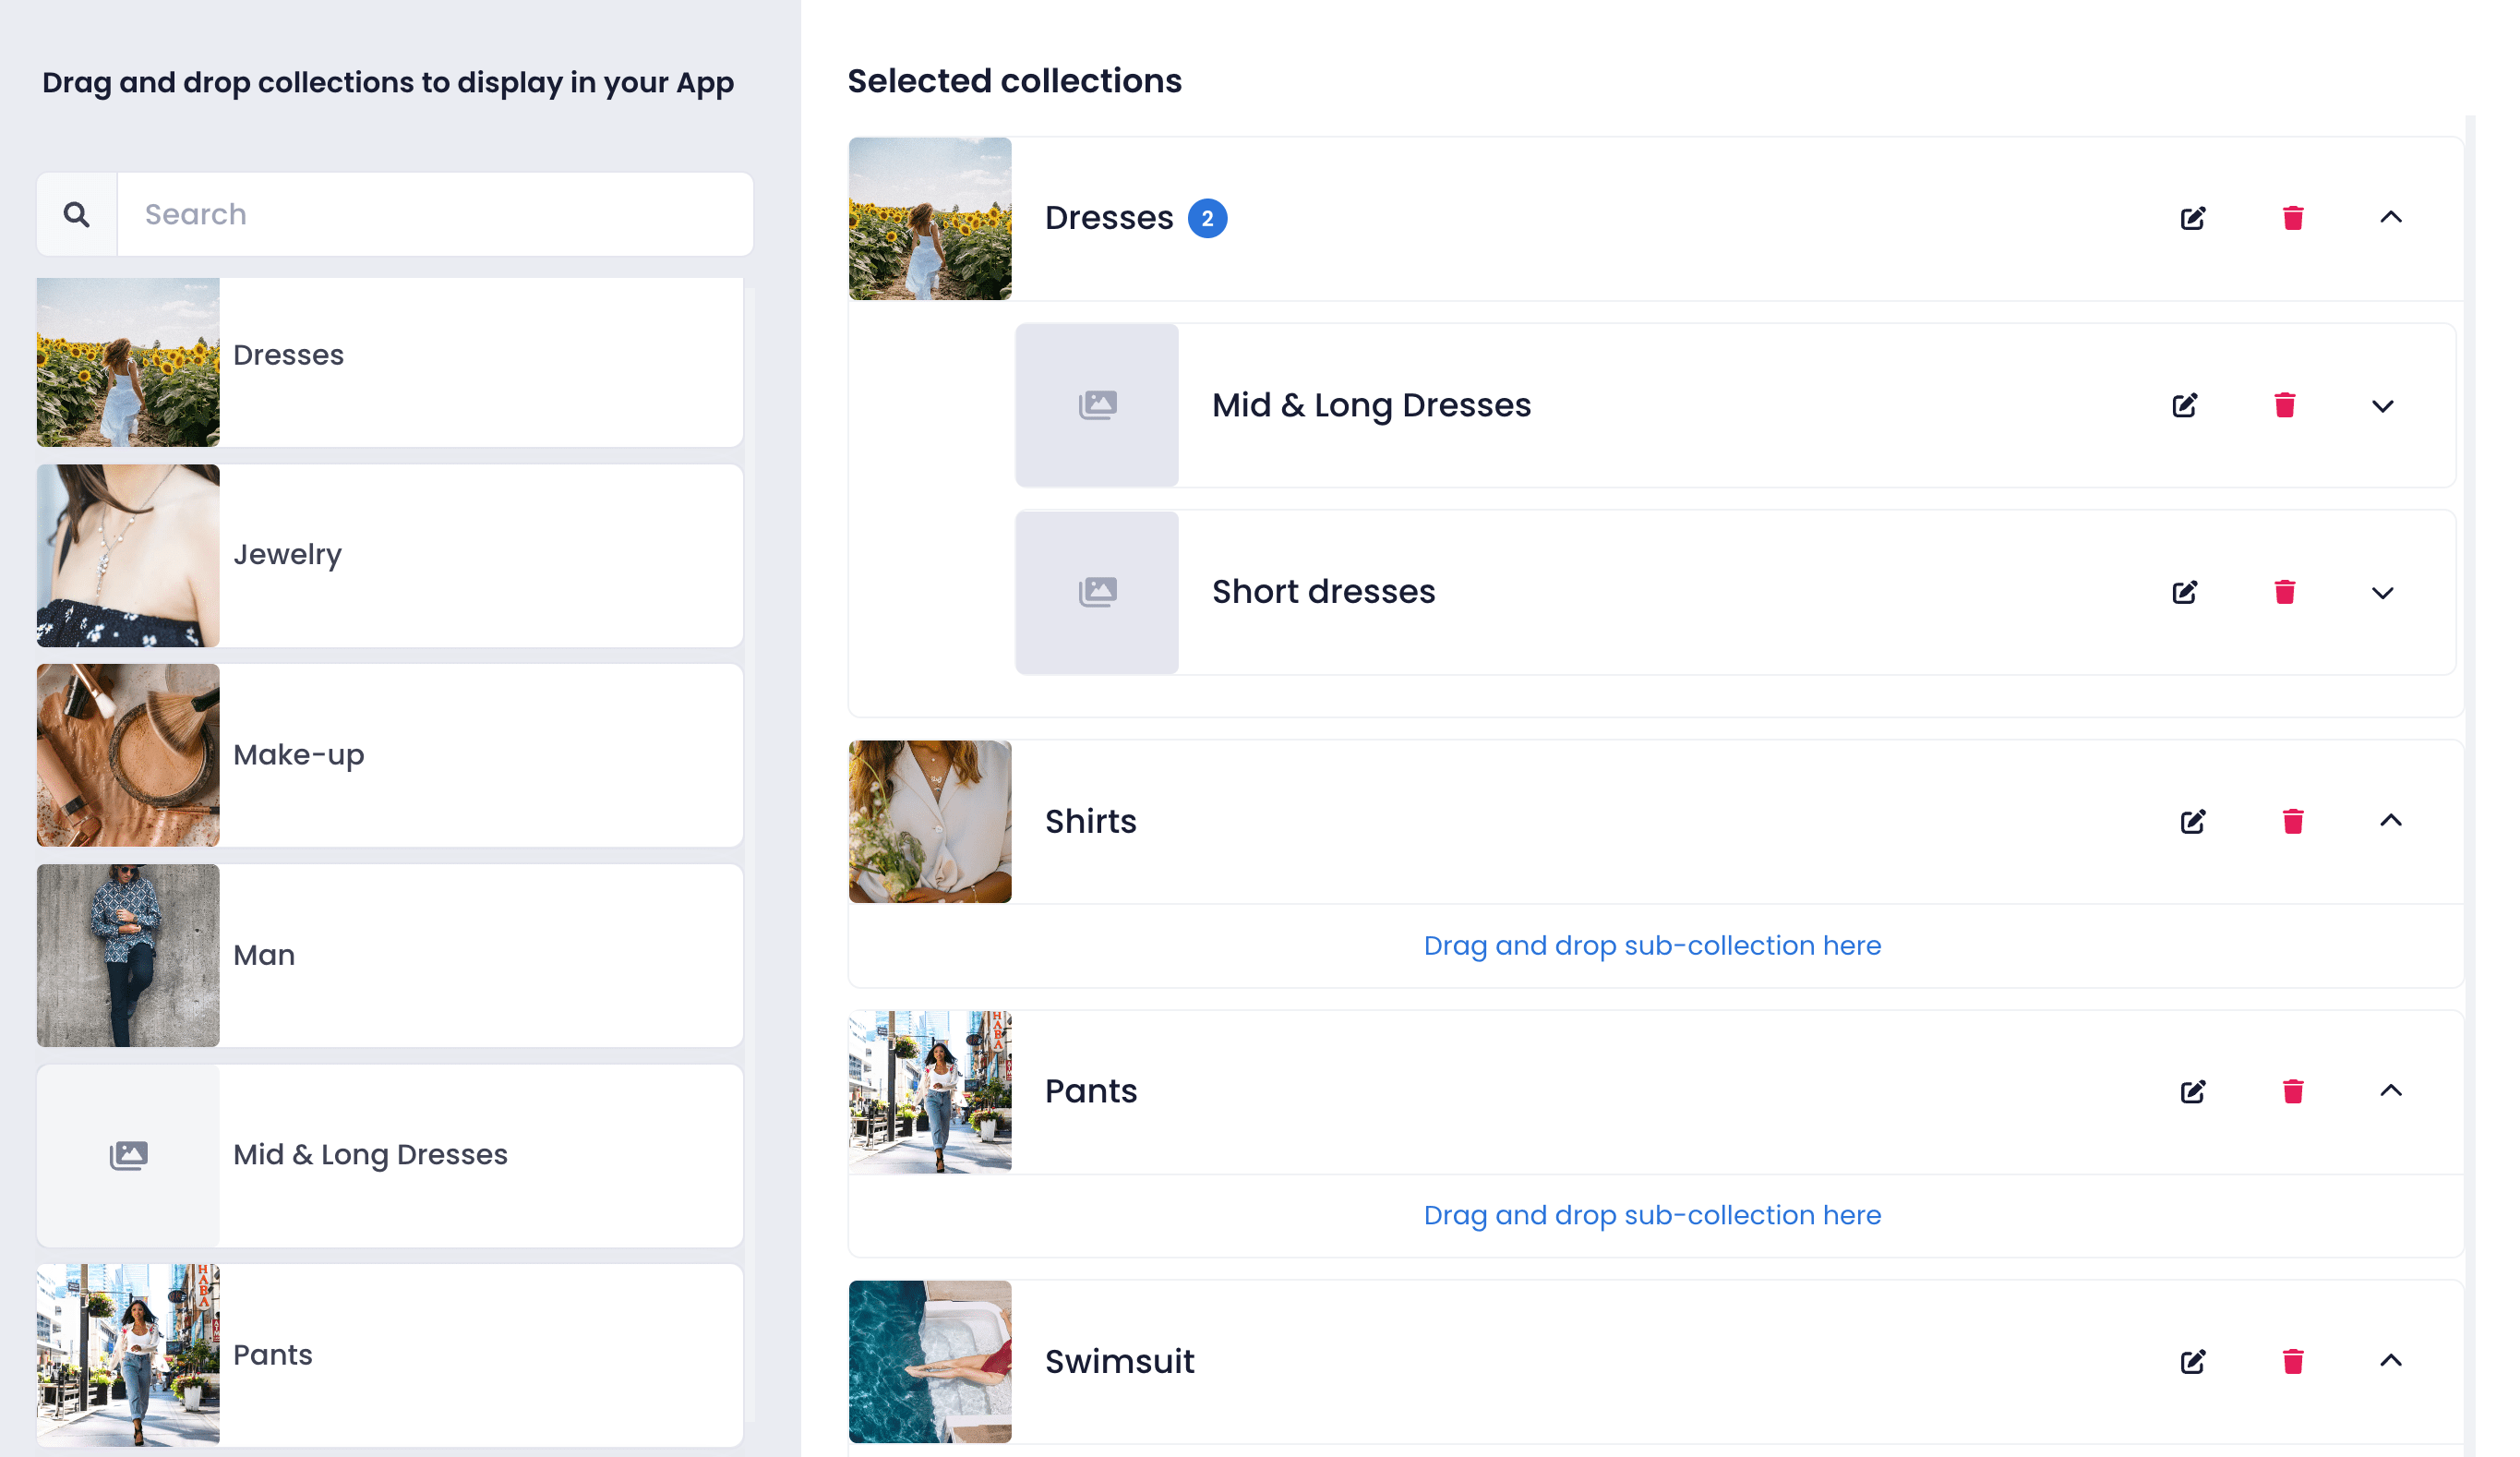
Task: Delete the Short dresses sub-collection
Action: (x=2285, y=592)
